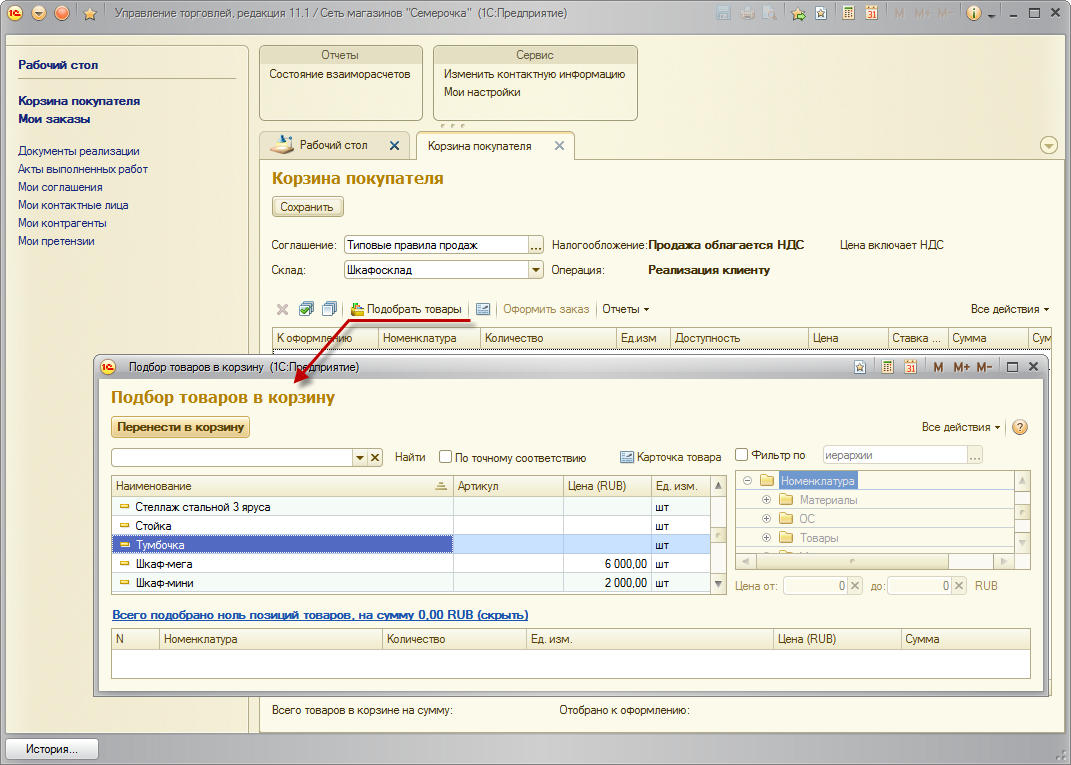Clear the 'Цена от' value
1071x765 pixels.
tap(855, 585)
